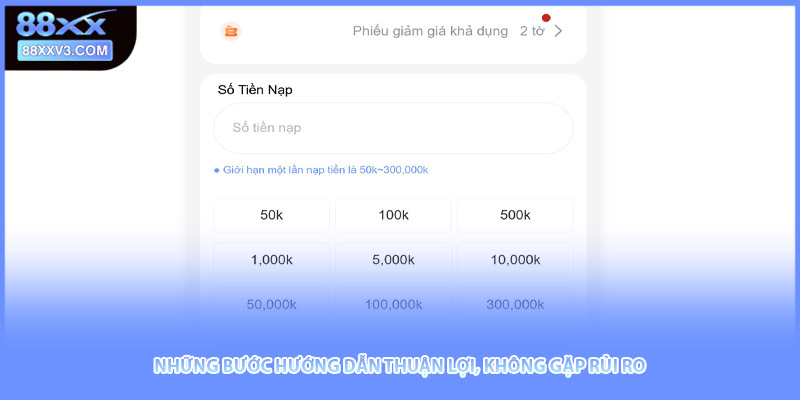Image resolution: width=800 pixels, height=400 pixels.
Task: Click the red notification dot
Action: click(x=545, y=18)
